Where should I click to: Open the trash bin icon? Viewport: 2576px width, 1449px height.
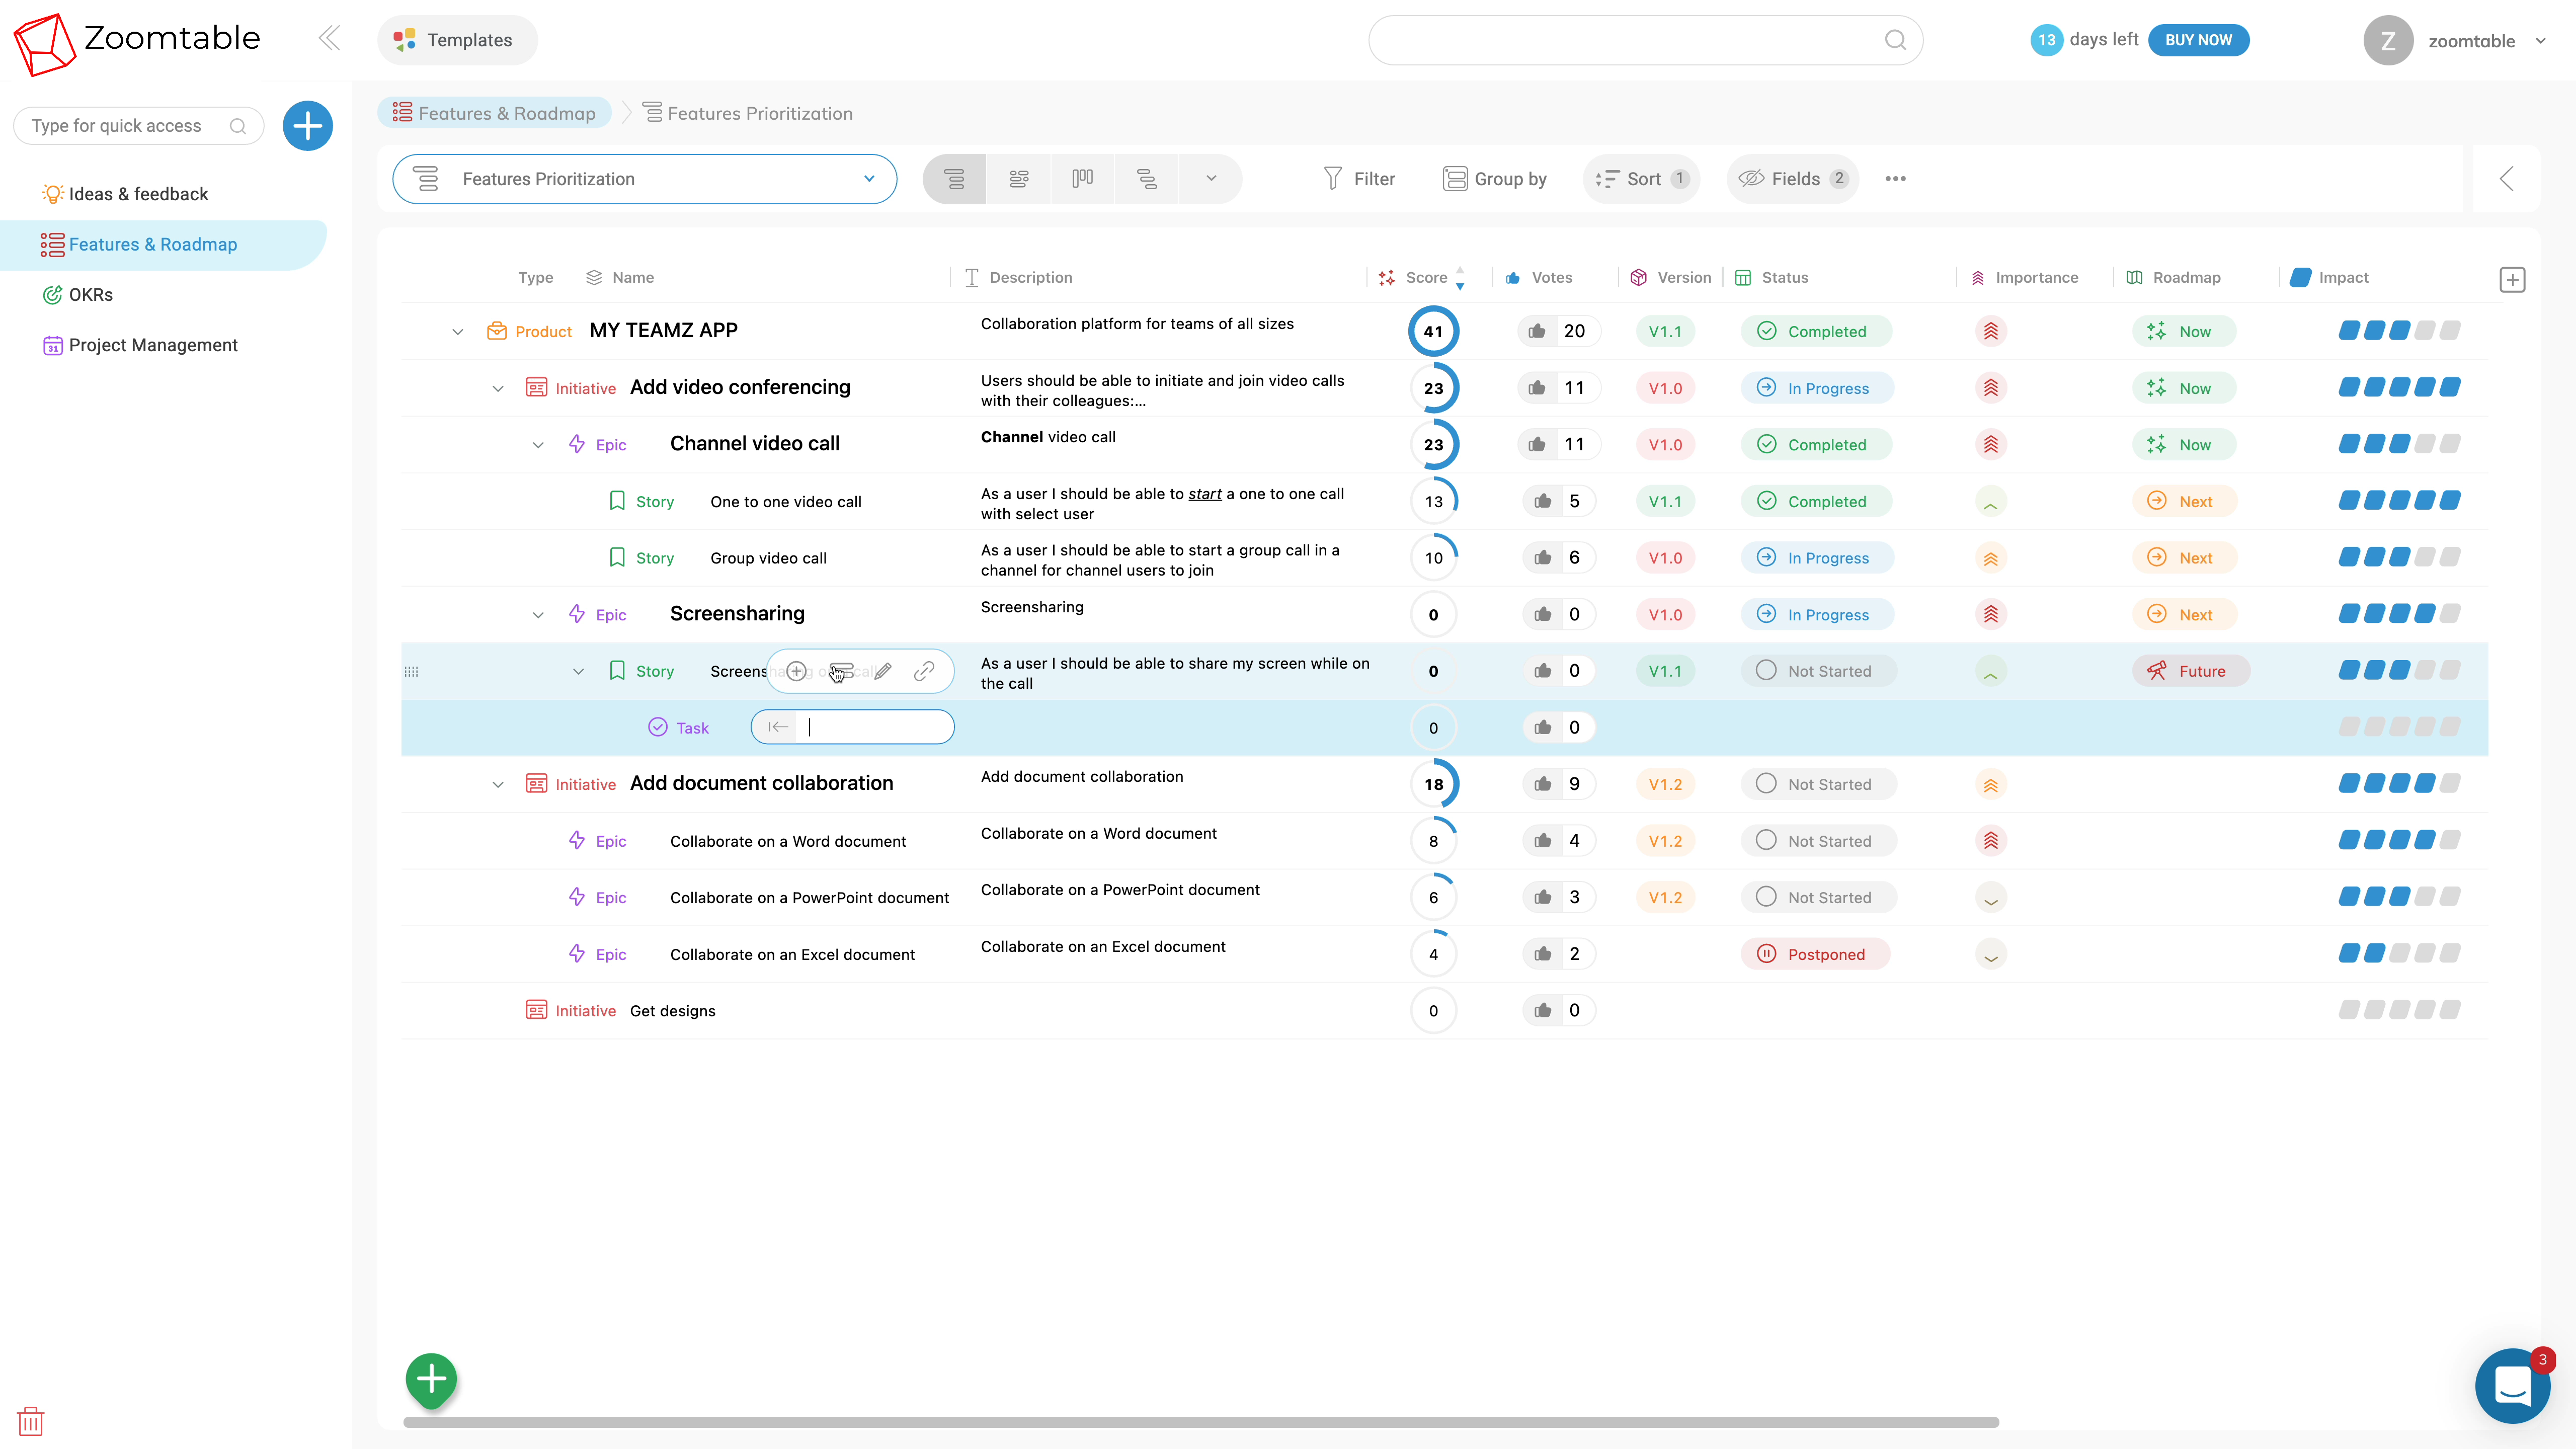[x=31, y=1420]
